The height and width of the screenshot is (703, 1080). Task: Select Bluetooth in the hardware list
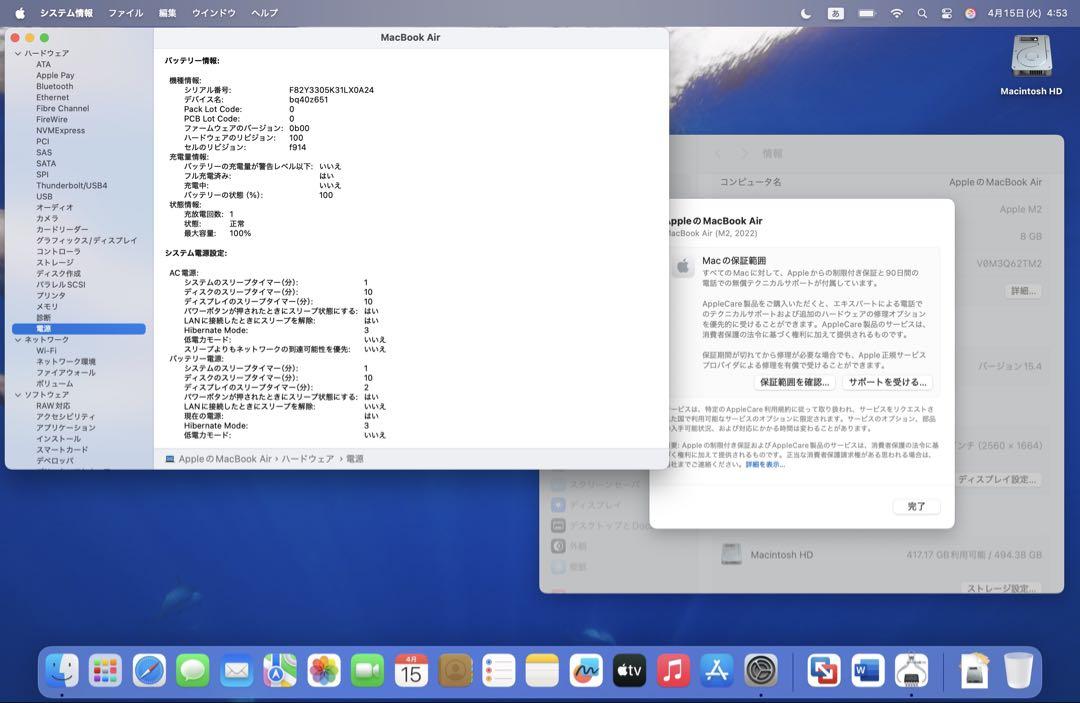click(54, 86)
